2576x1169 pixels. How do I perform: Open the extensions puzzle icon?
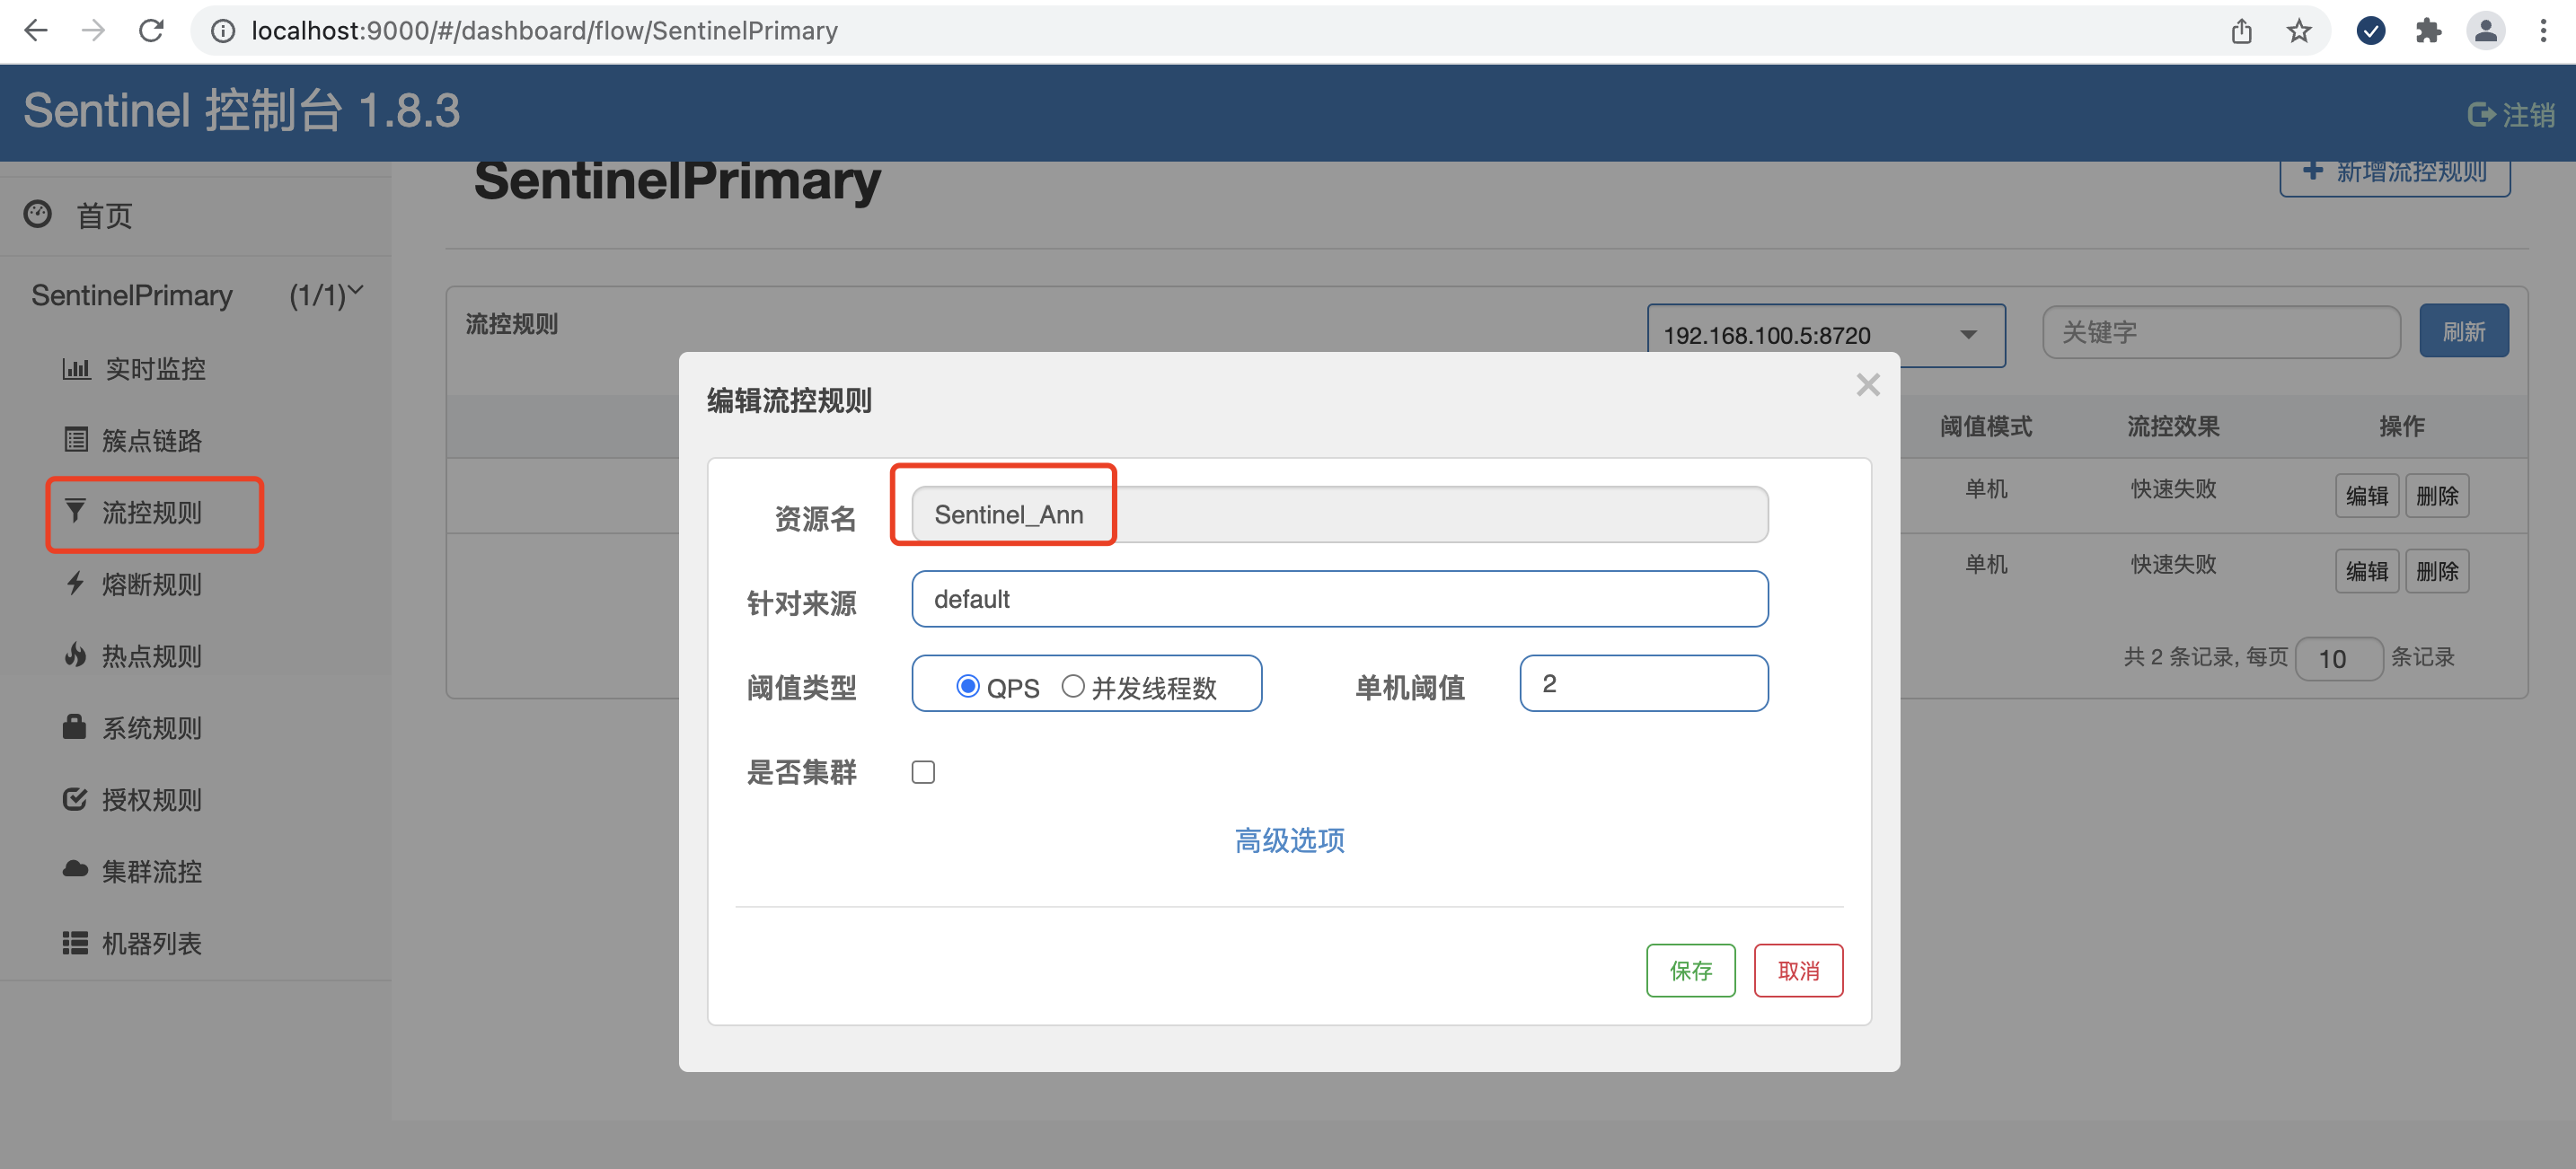(2428, 31)
